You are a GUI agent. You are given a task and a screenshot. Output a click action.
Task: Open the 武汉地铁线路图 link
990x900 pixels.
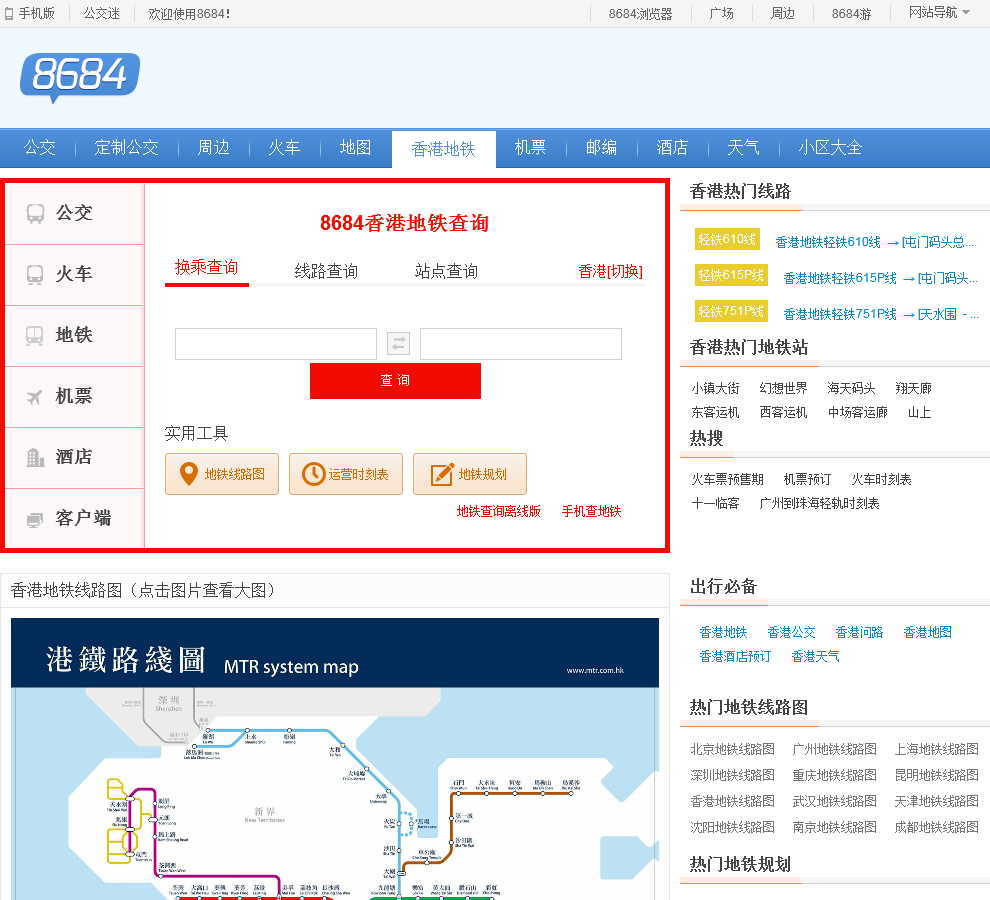(x=835, y=801)
